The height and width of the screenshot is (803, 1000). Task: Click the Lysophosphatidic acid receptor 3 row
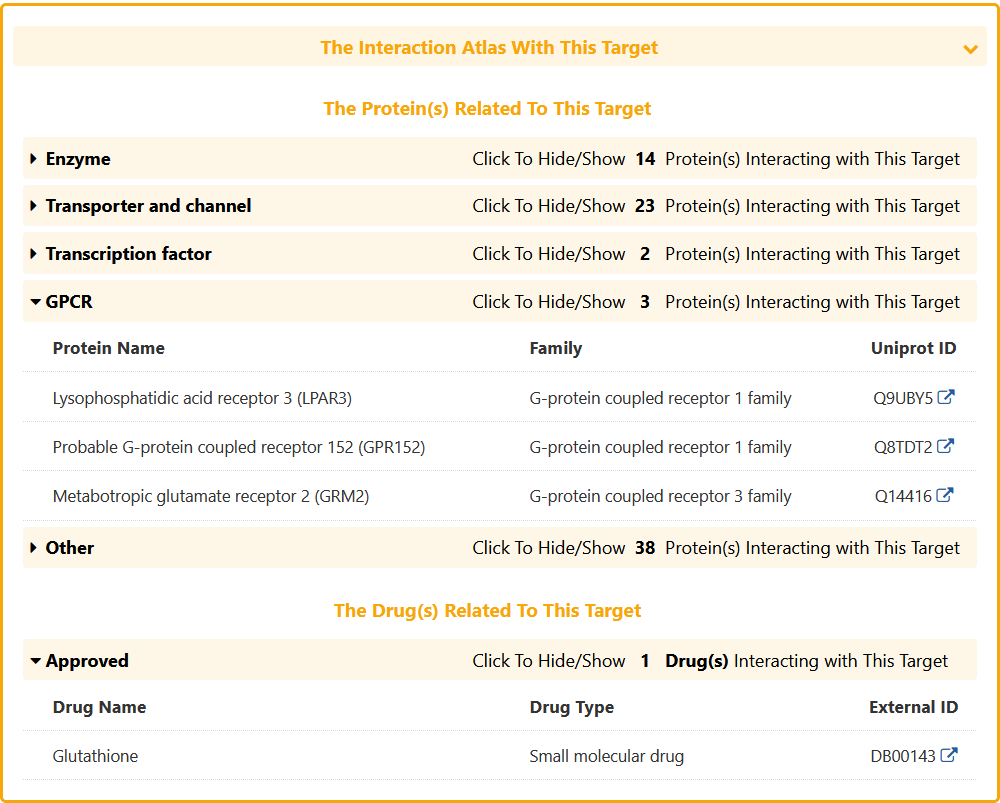coord(202,398)
